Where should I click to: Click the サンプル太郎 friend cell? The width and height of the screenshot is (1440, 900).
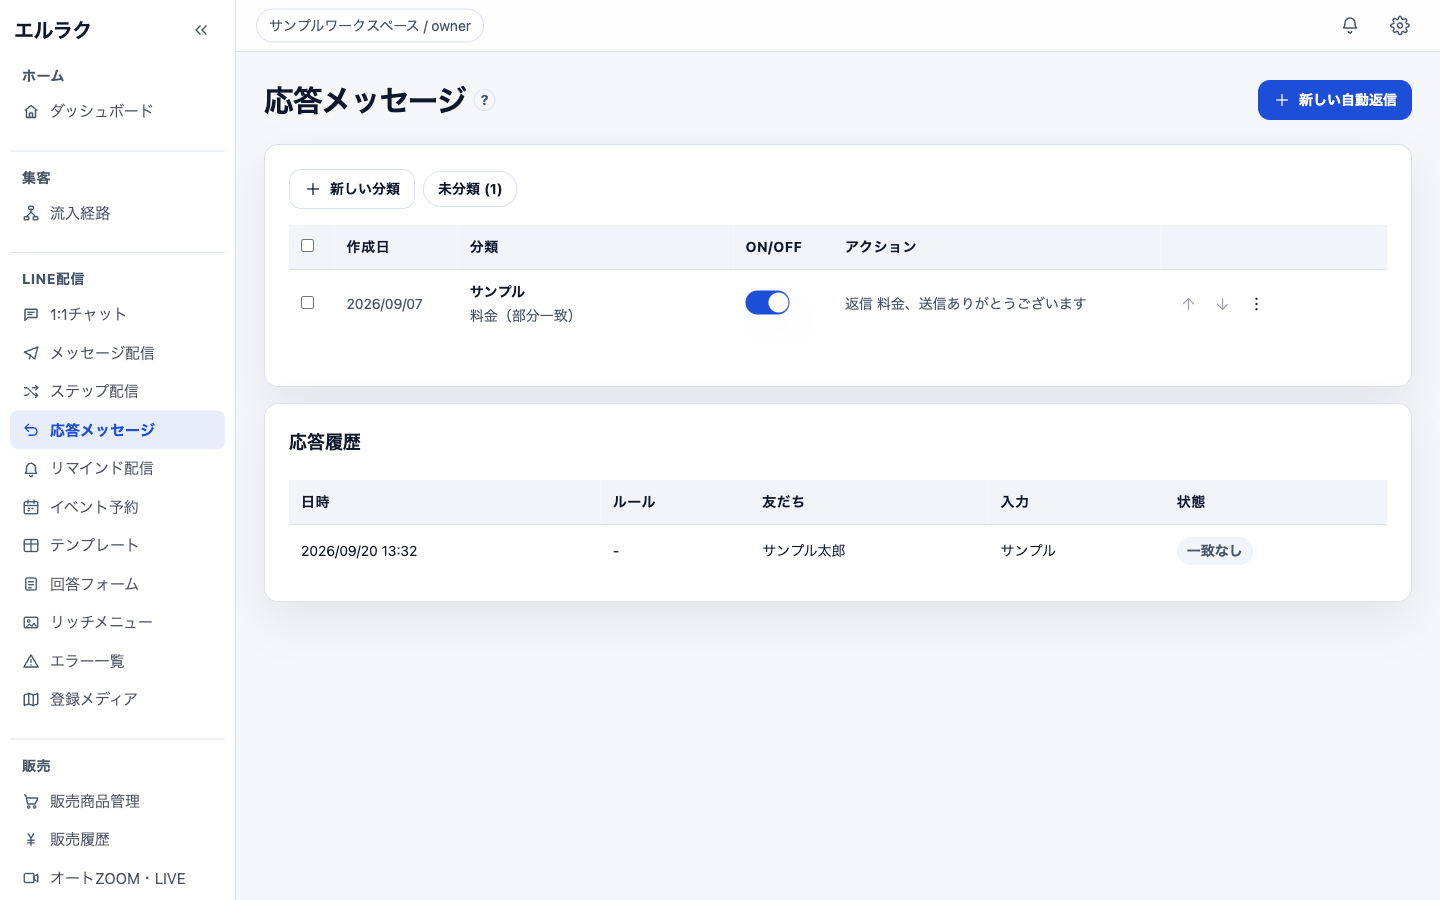tap(804, 551)
